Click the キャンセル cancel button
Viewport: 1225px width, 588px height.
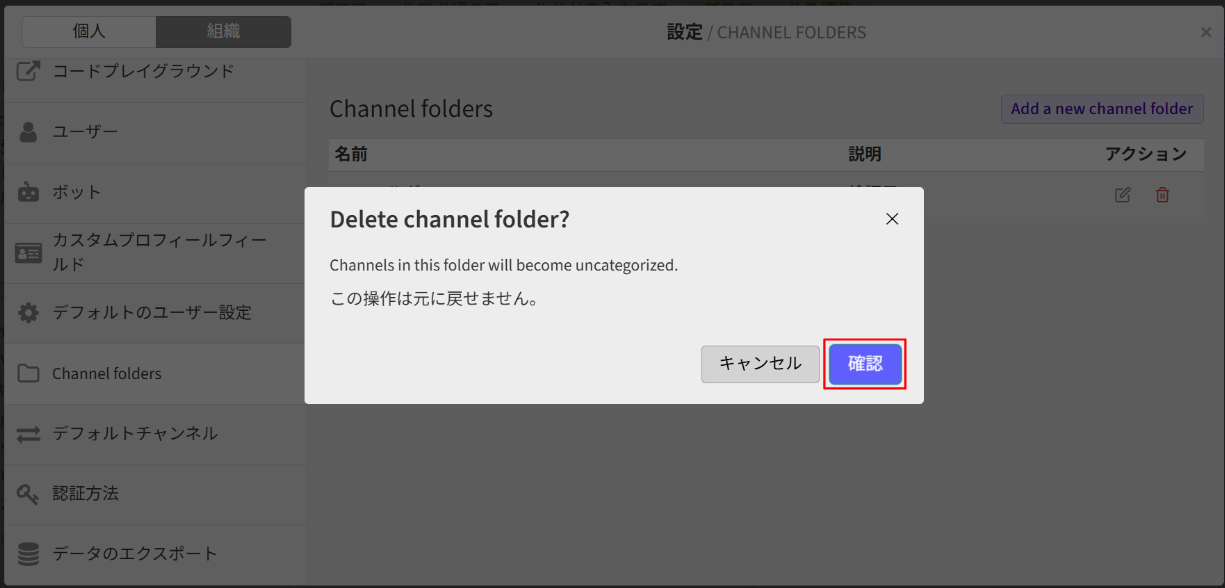pyautogui.click(x=760, y=364)
